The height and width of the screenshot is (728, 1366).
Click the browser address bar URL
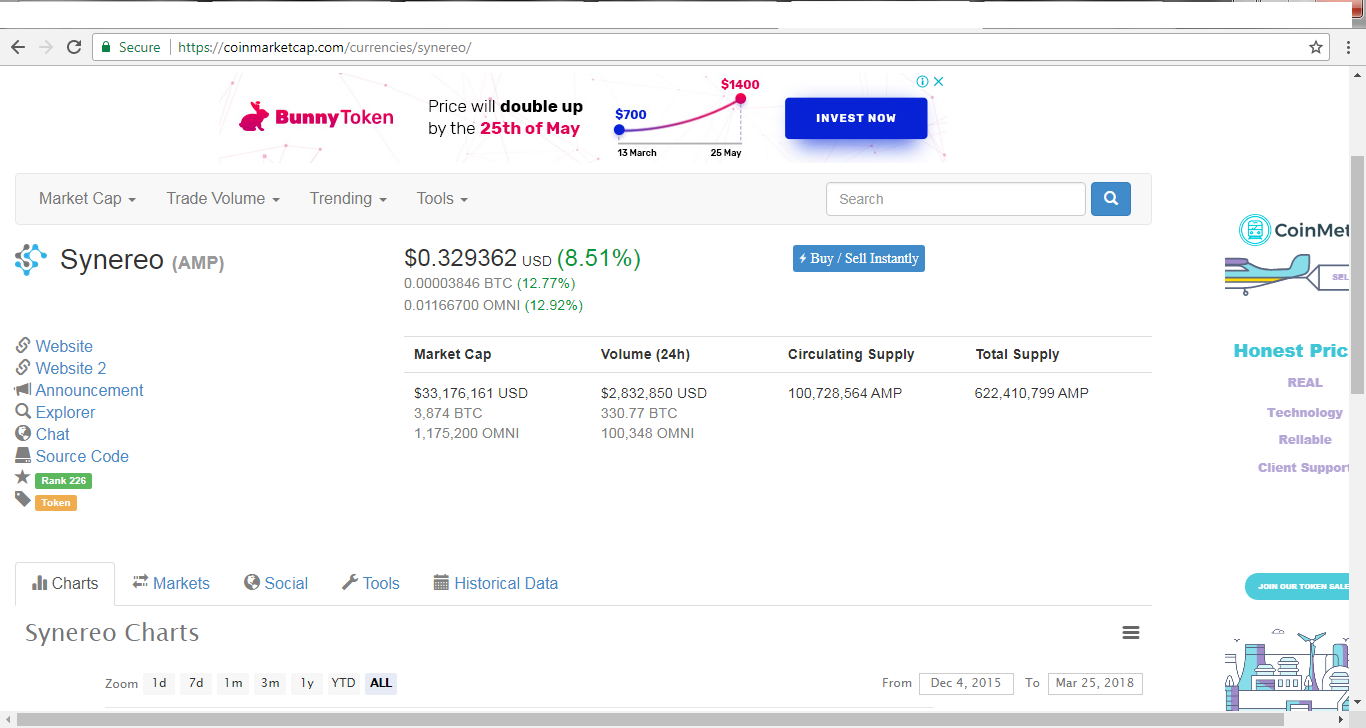click(324, 47)
